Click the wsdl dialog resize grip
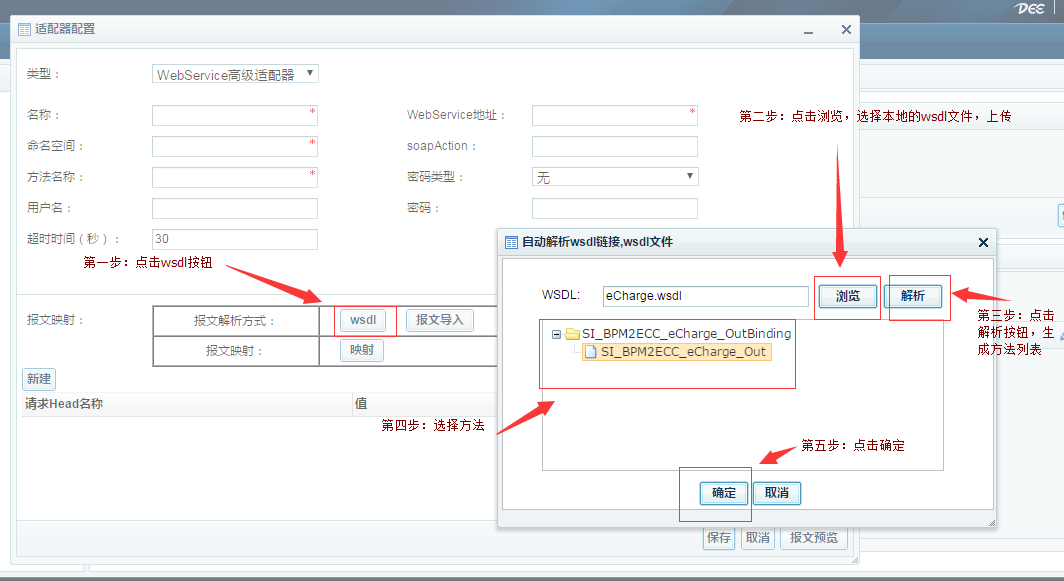The width and height of the screenshot is (1064, 581). coord(991,522)
